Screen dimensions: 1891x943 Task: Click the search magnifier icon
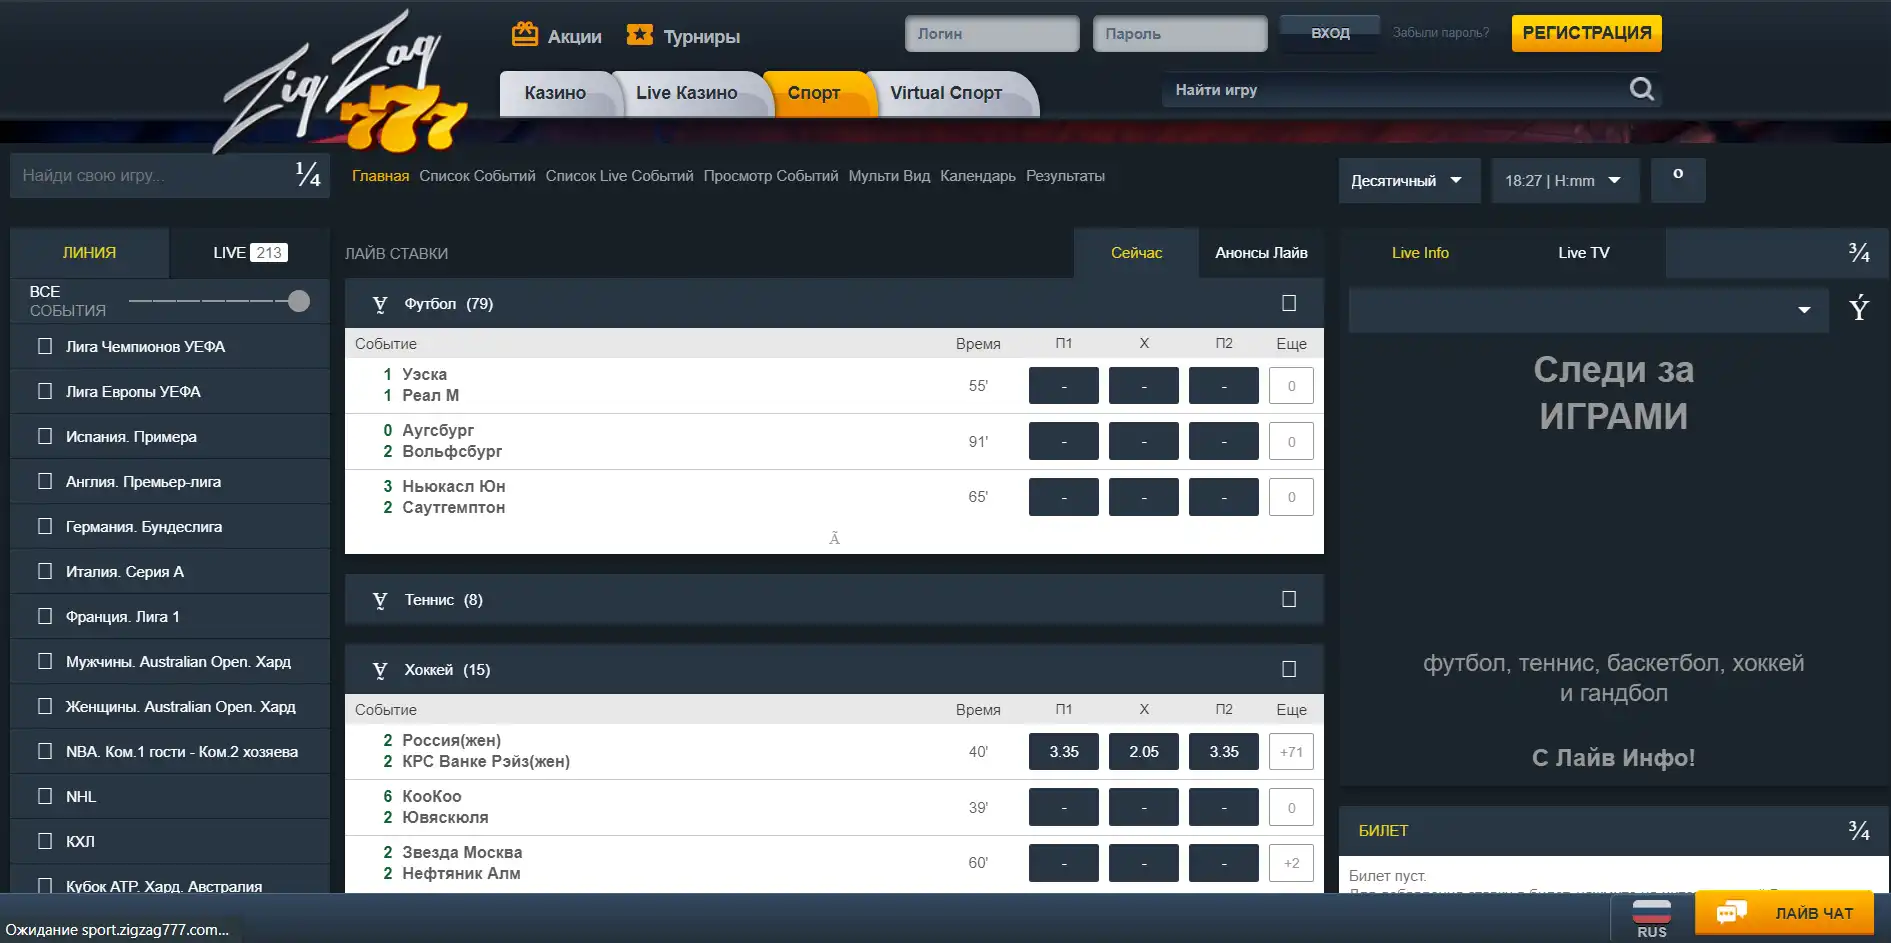1641,89
